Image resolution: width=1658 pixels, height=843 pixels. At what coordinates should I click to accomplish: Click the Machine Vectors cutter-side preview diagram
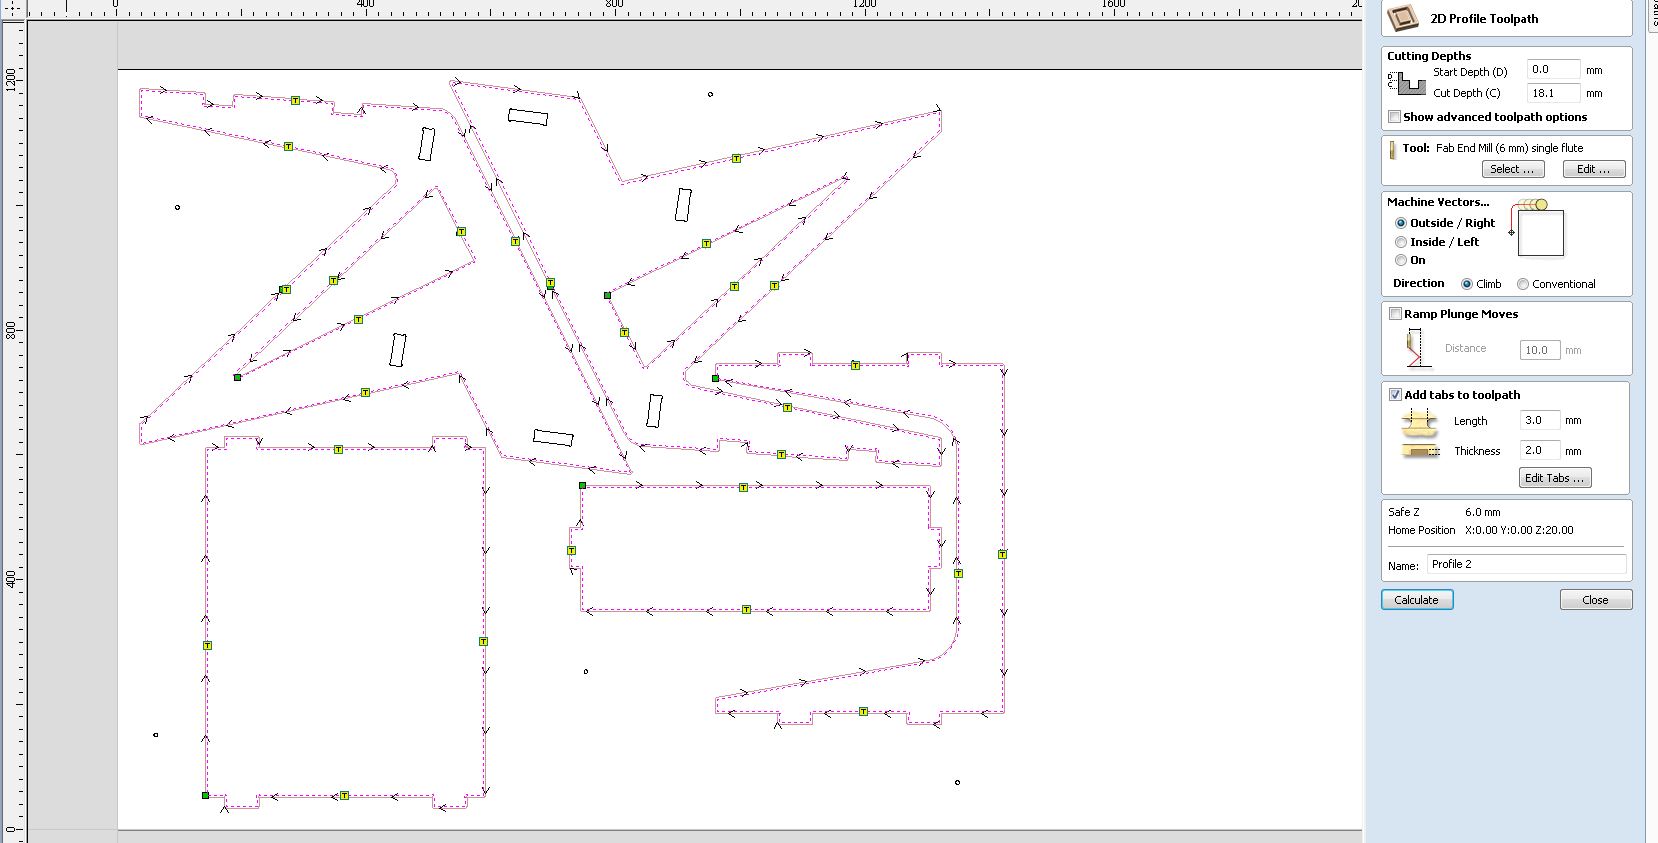point(1538,228)
